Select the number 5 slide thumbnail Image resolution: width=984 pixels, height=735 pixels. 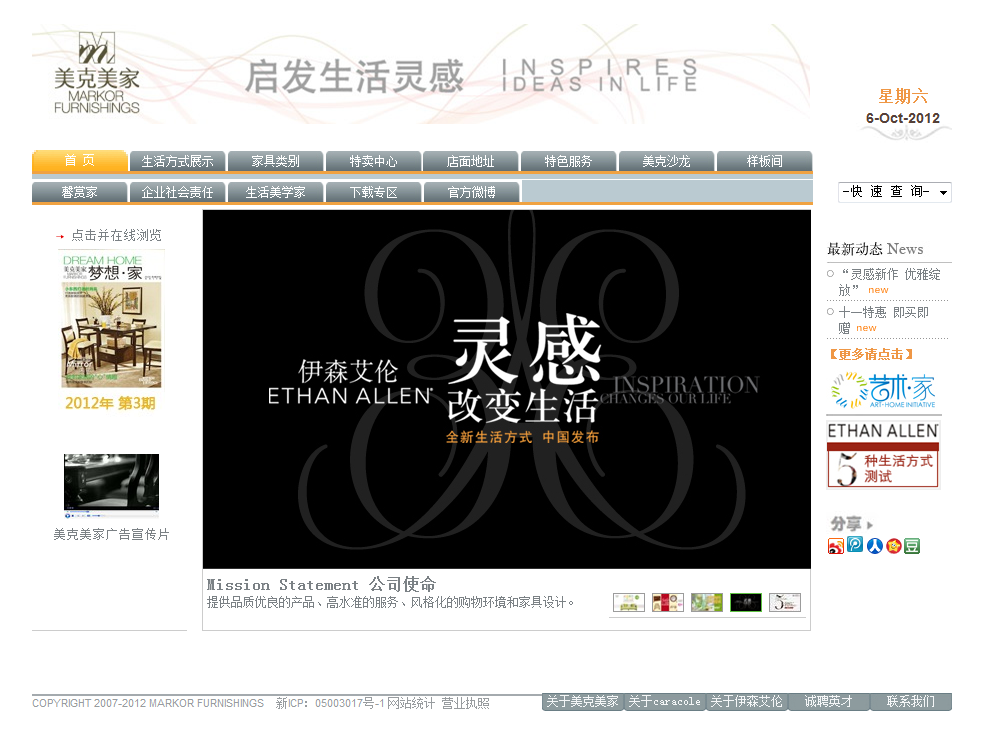(785, 603)
